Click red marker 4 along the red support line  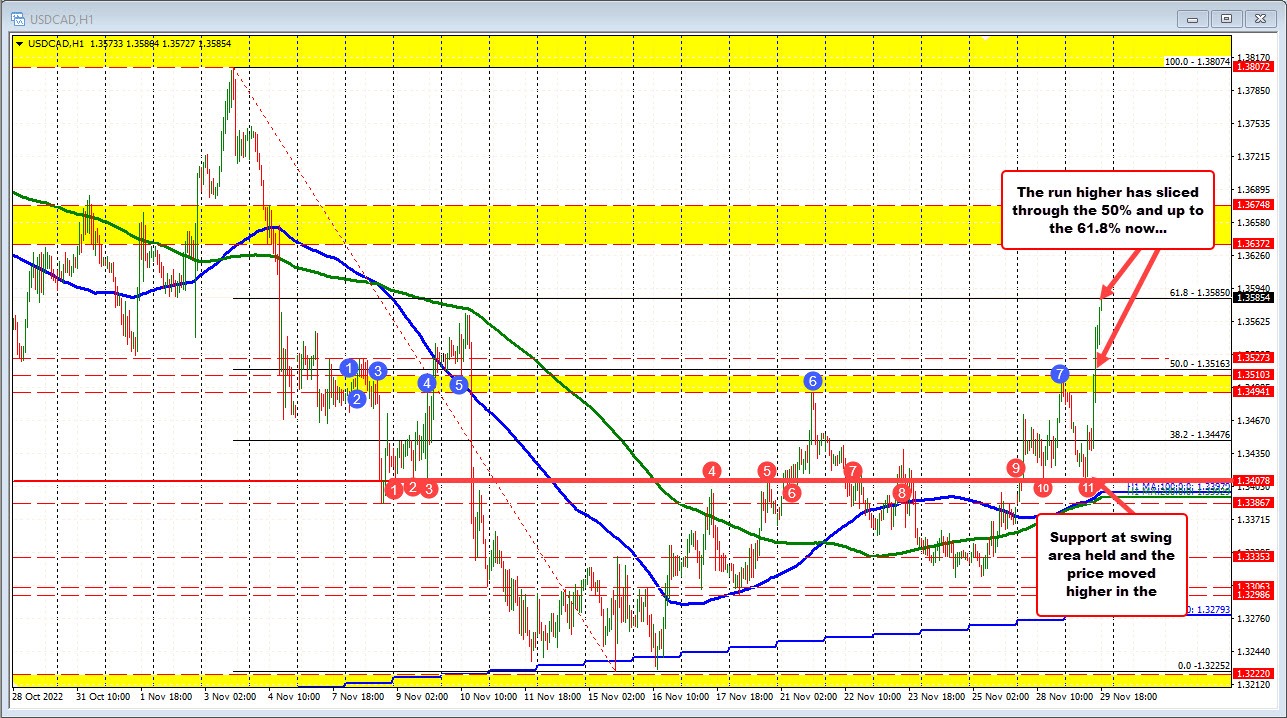(711, 469)
